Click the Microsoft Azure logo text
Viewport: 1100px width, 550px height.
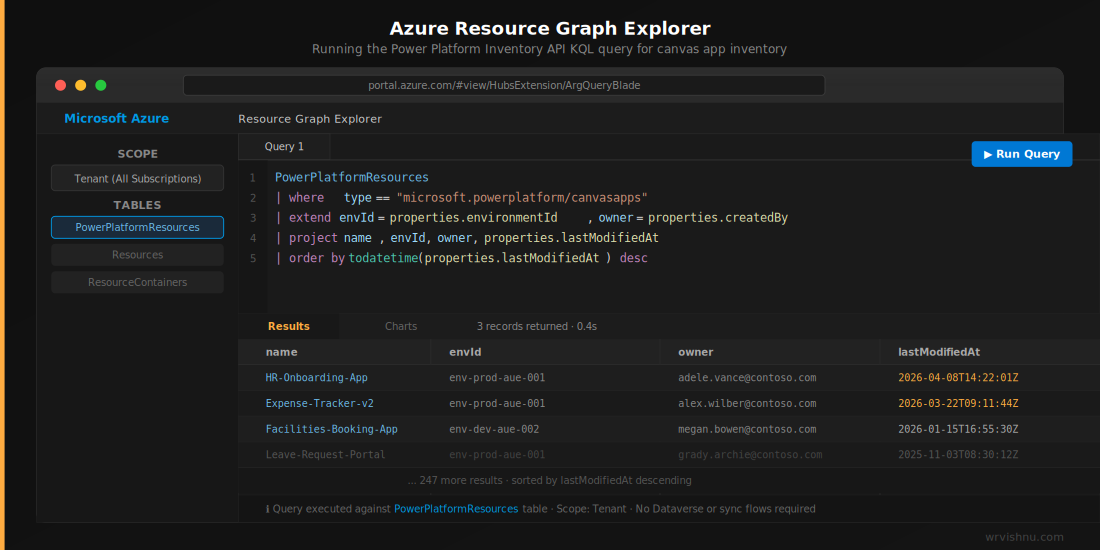coord(116,119)
